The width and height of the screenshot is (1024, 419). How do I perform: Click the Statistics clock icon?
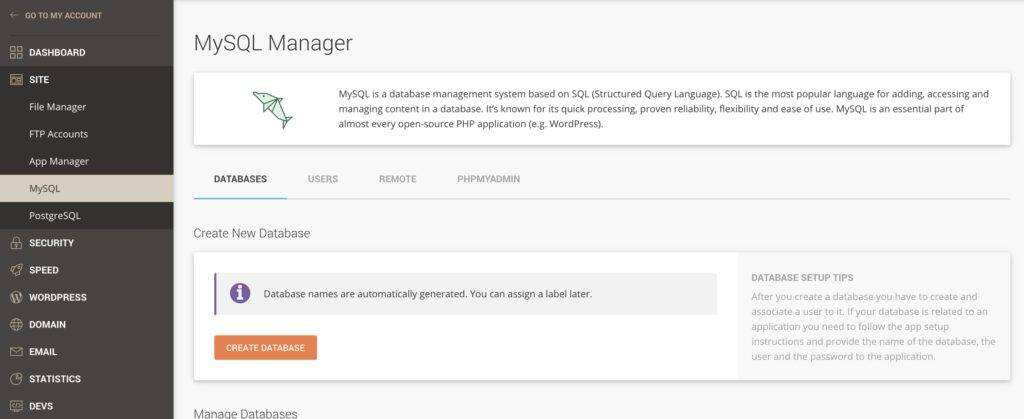(x=15, y=379)
